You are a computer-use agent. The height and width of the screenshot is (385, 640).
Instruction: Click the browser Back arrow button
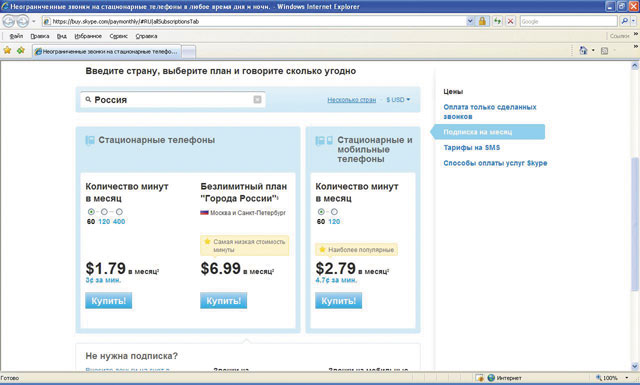pyautogui.click(x=9, y=21)
